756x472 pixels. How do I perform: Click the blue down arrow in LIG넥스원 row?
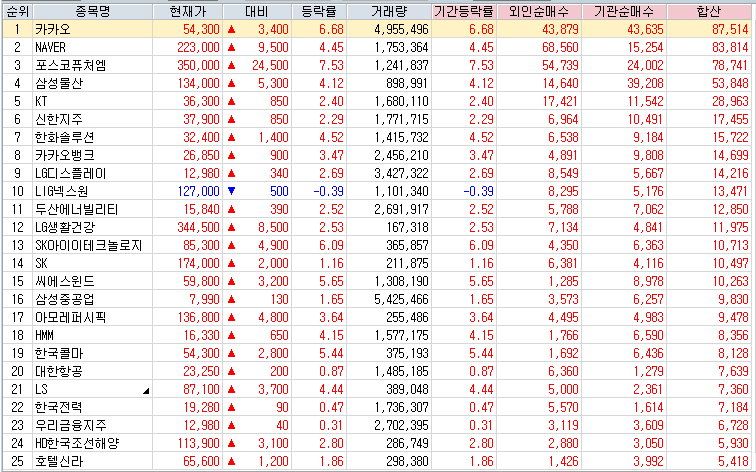click(x=231, y=191)
